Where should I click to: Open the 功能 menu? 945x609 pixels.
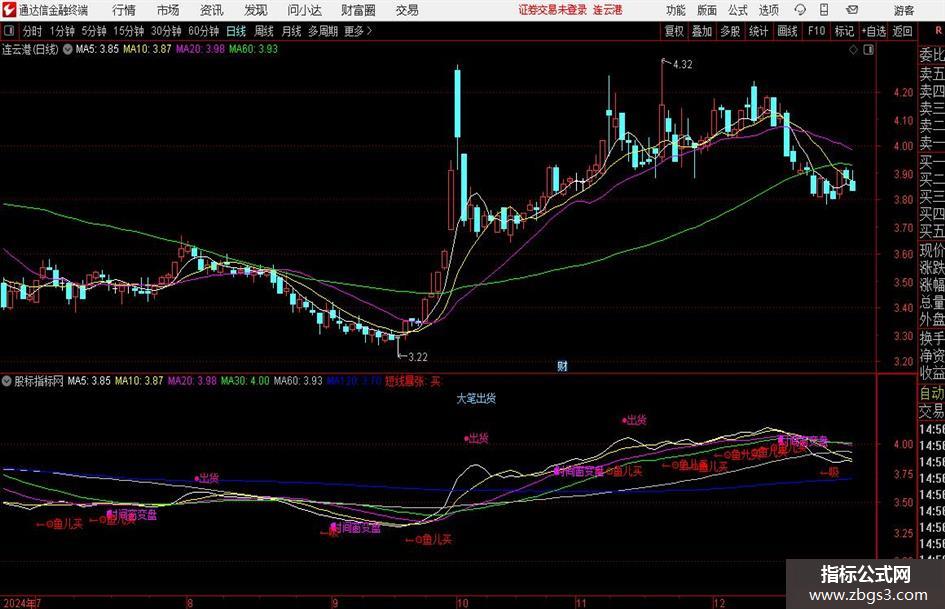[676, 10]
